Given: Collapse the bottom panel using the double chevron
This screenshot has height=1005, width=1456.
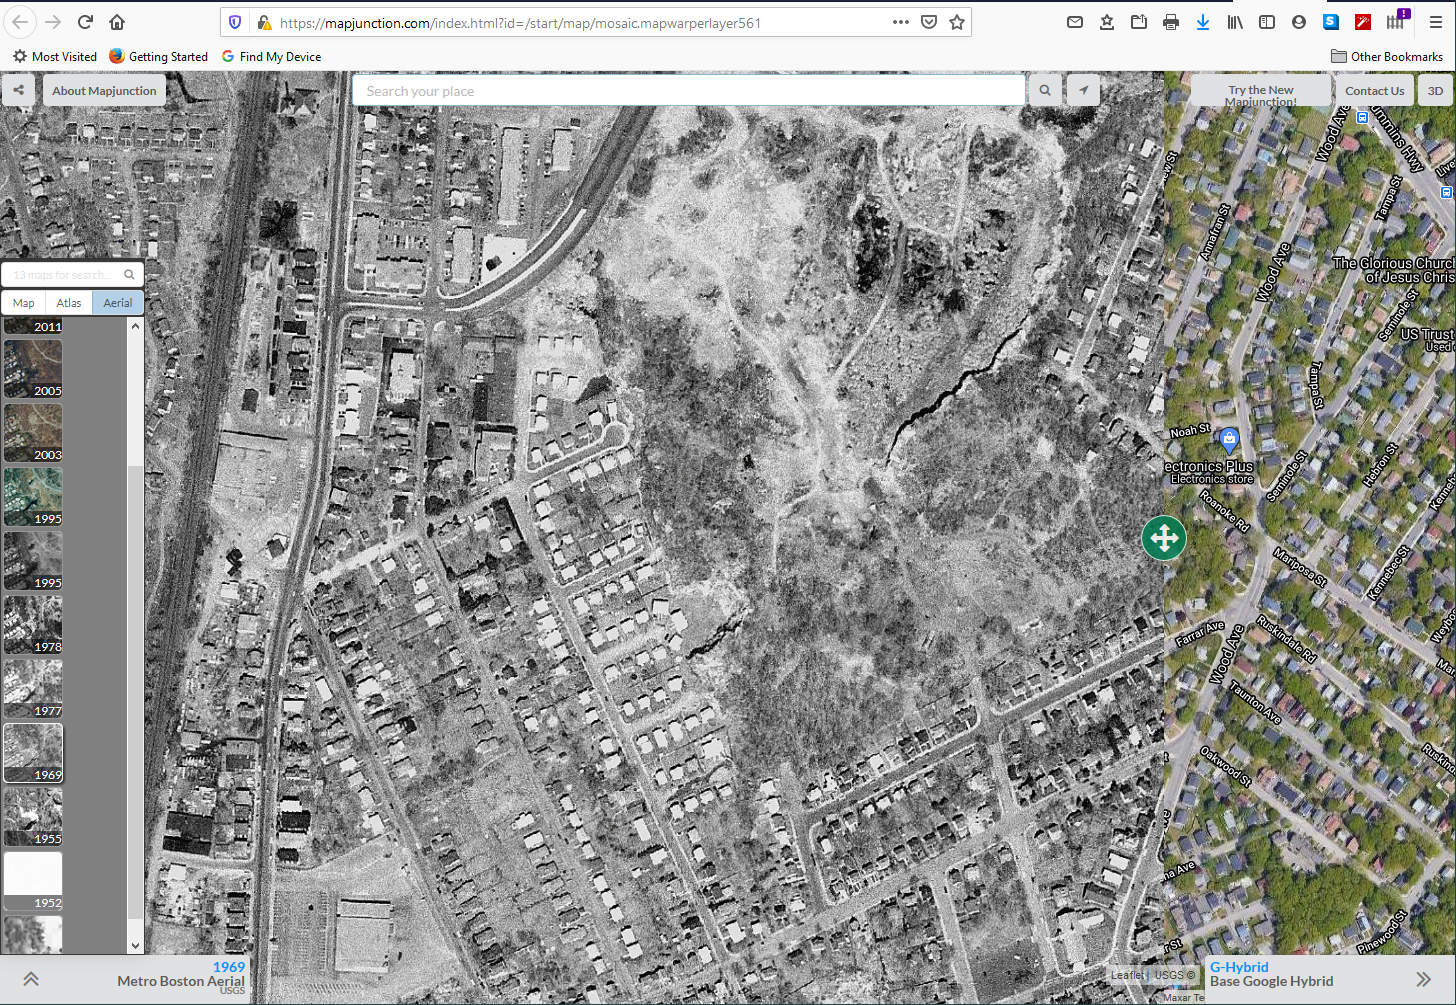Looking at the screenshot, I should [x=30, y=978].
